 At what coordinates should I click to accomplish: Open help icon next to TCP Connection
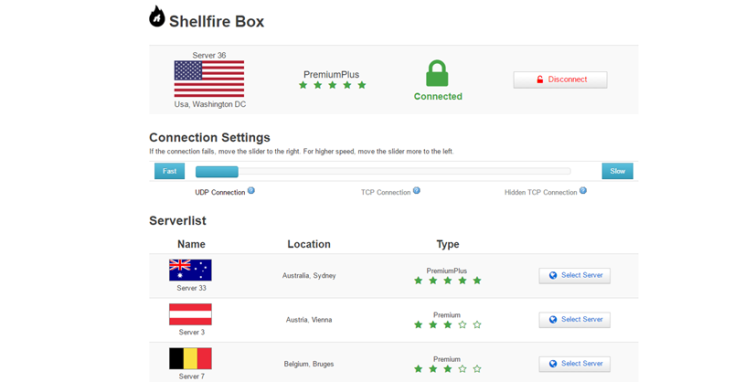point(417,191)
